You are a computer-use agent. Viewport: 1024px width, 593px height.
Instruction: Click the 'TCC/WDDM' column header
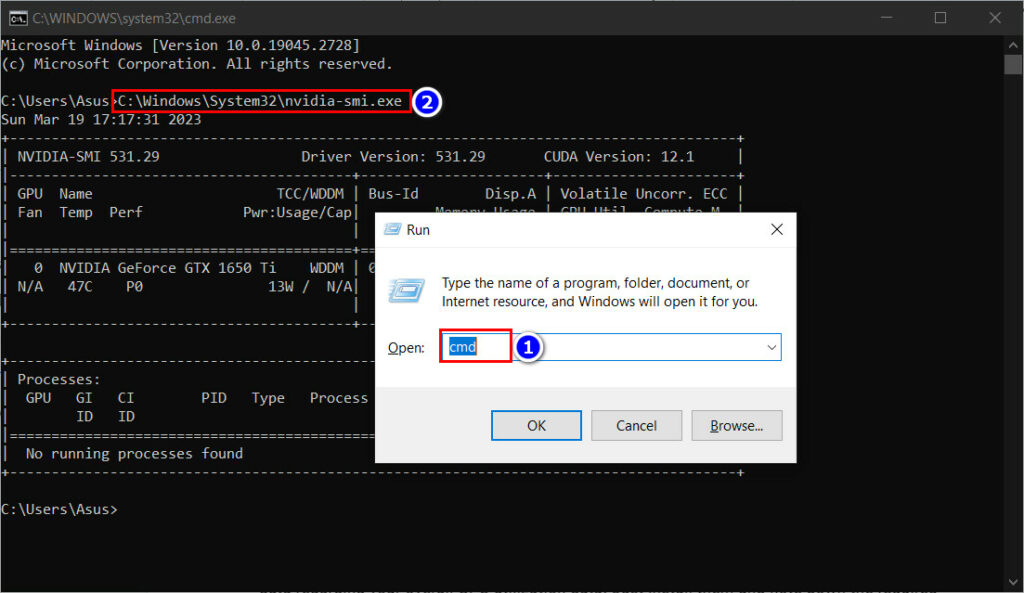(310, 194)
